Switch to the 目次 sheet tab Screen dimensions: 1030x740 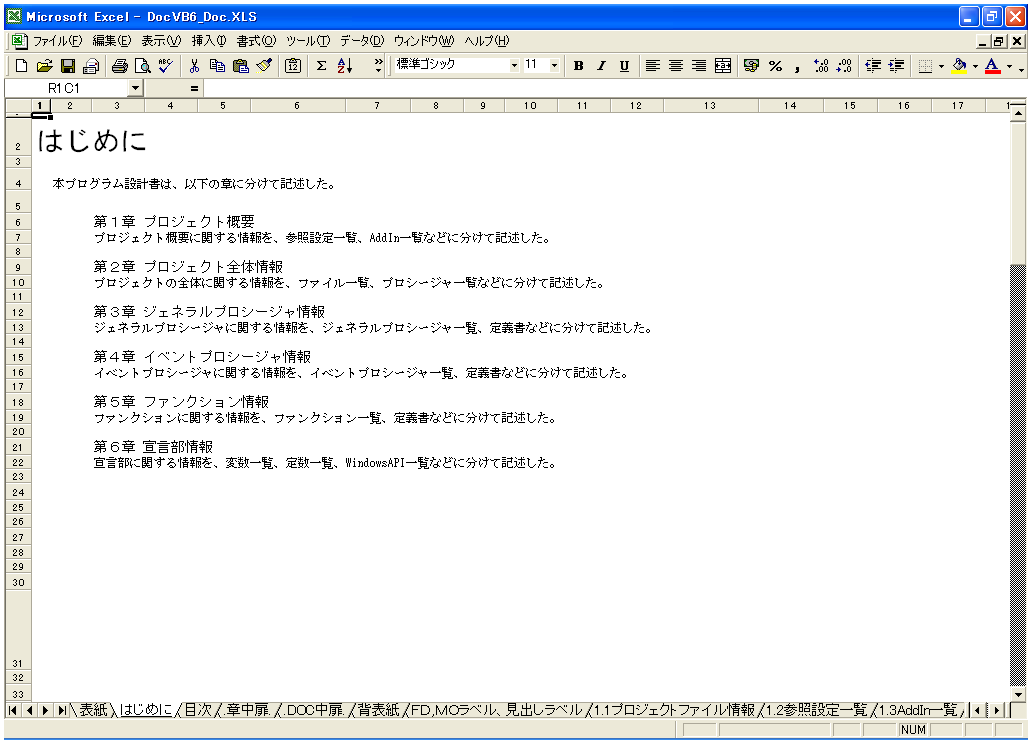(x=197, y=710)
